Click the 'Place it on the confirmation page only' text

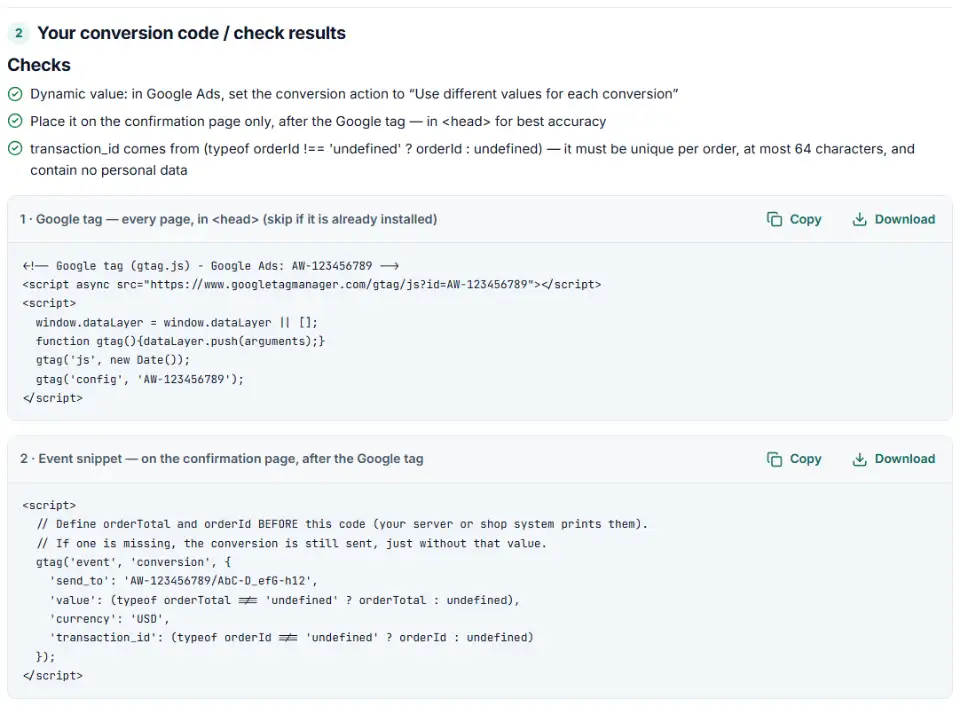[318, 121]
